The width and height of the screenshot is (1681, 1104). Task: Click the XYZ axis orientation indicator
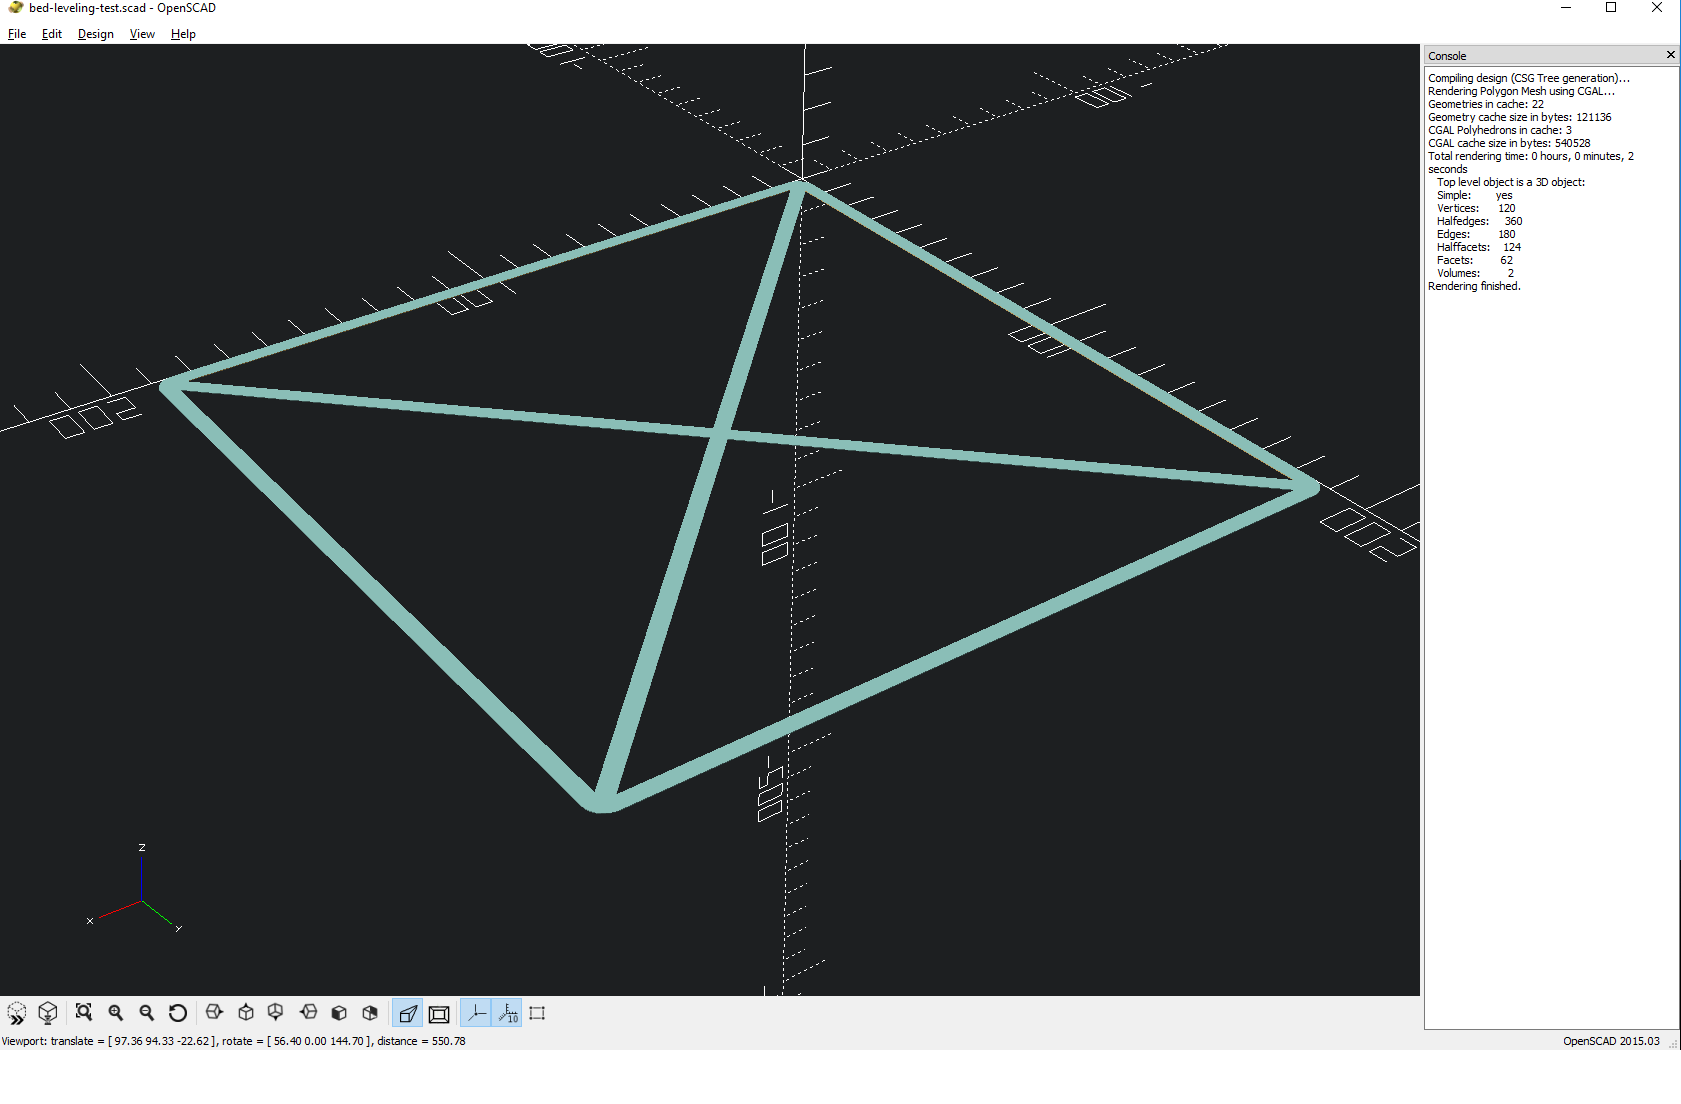coord(135,890)
